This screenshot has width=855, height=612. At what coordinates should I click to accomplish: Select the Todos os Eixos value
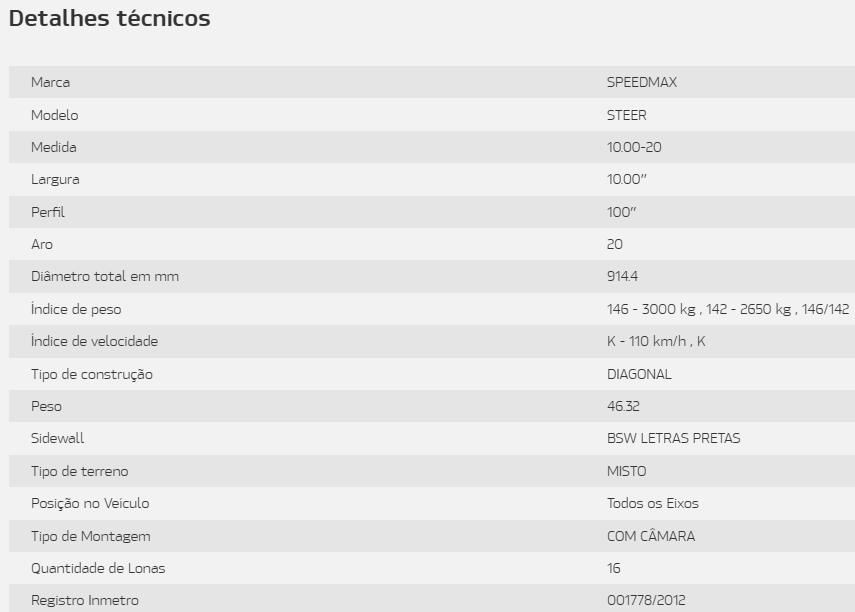(x=653, y=503)
